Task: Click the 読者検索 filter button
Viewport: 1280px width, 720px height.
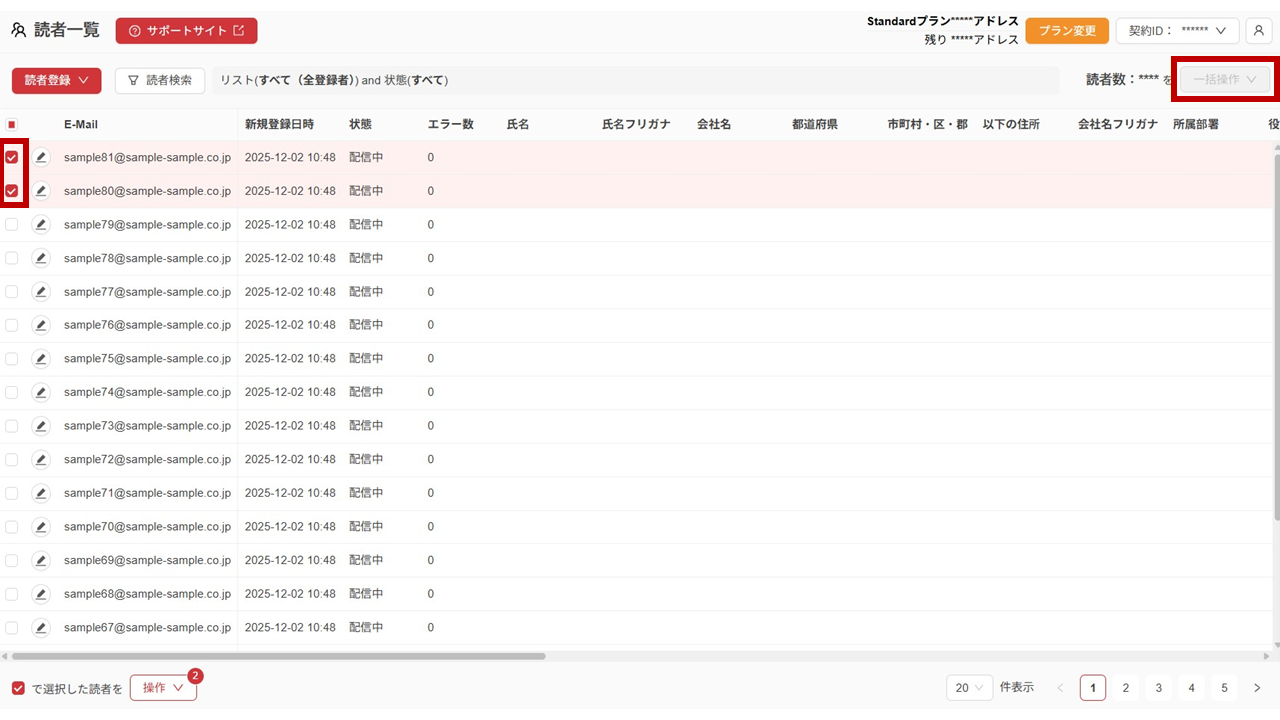Action: 160,80
